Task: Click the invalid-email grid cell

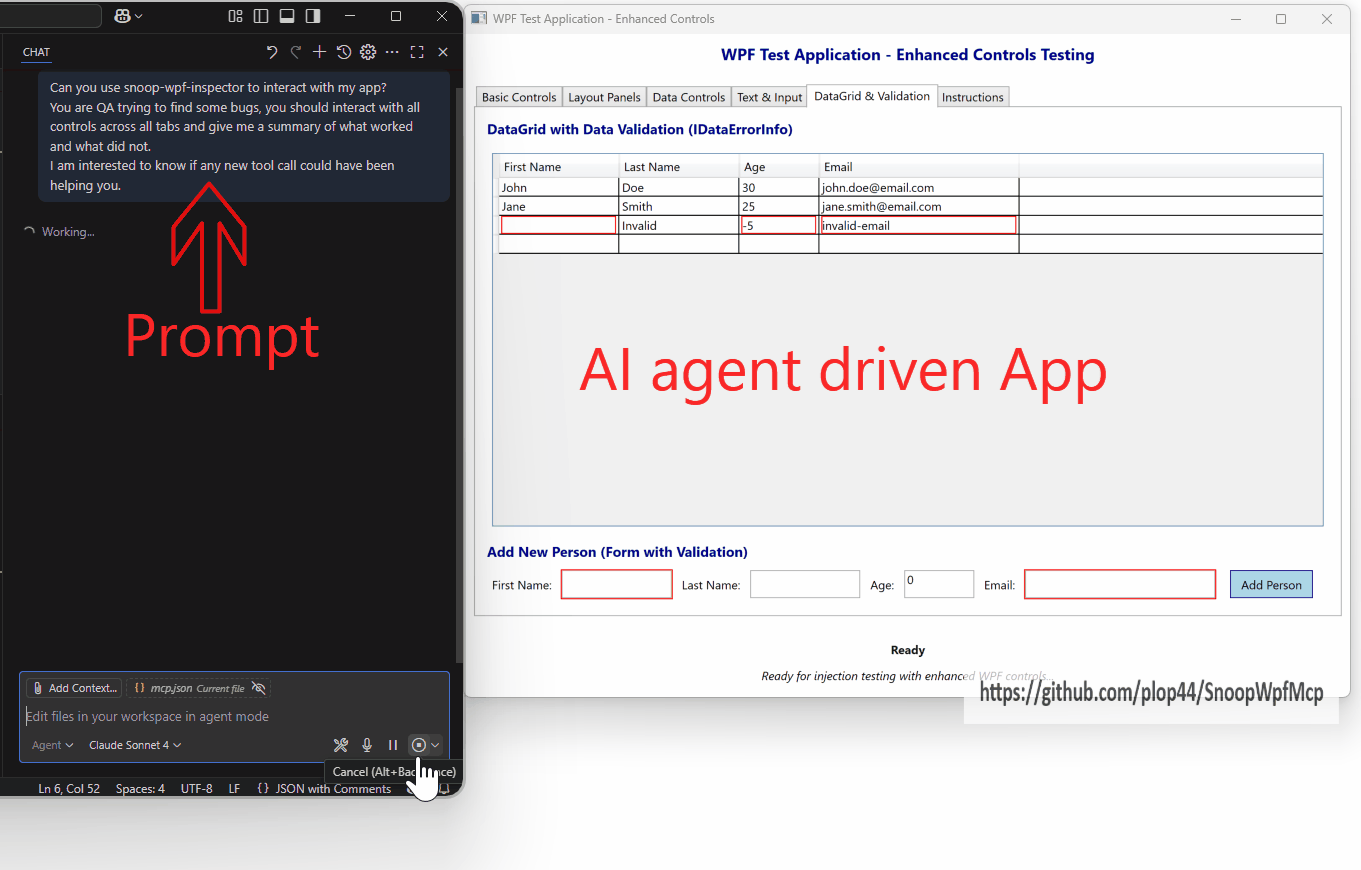Action: [918, 225]
